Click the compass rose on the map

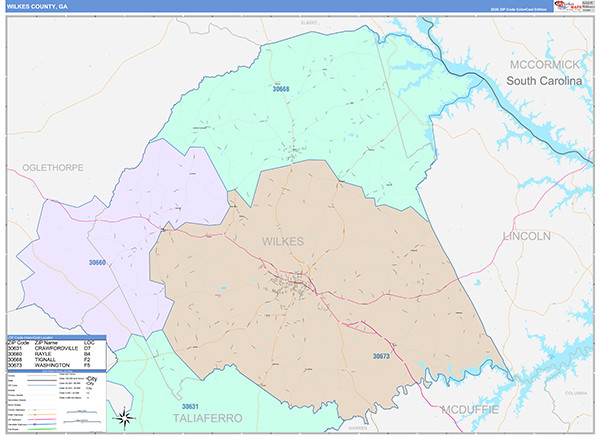(x=124, y=418)
